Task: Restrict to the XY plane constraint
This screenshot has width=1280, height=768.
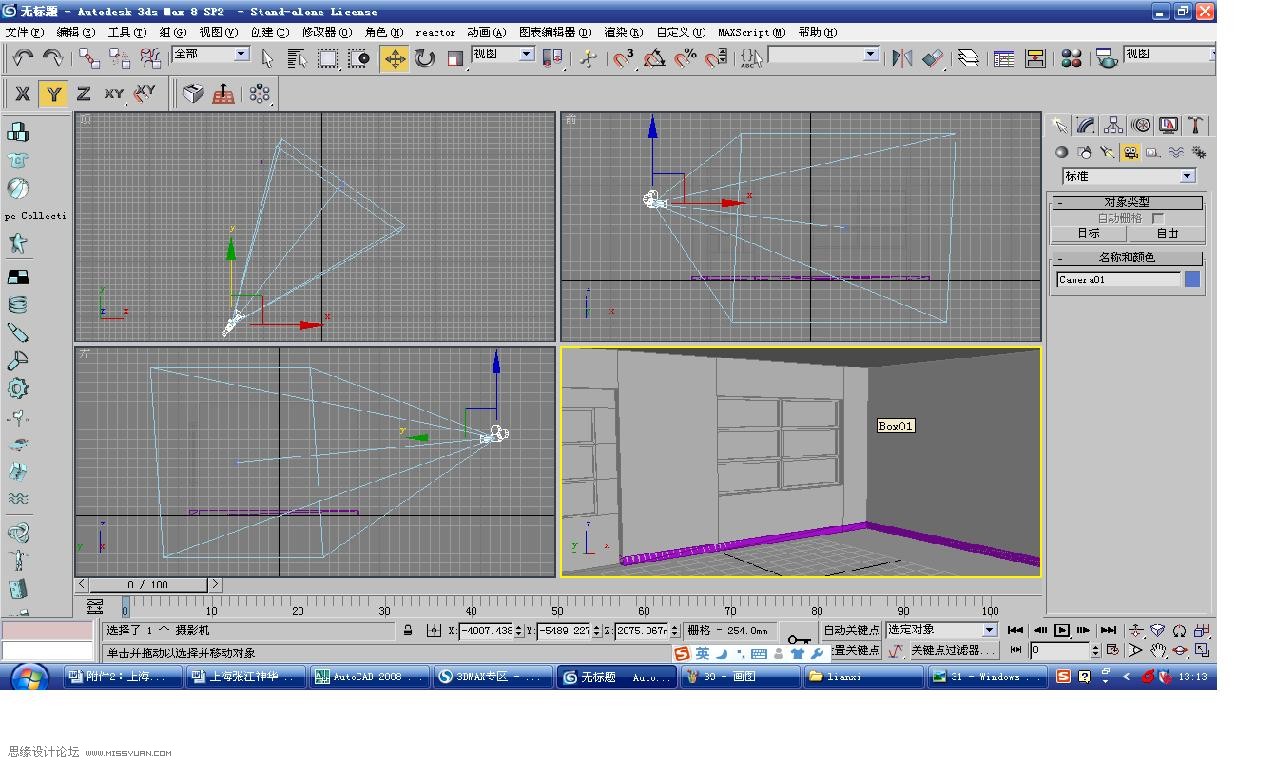Action: (114, 94)
